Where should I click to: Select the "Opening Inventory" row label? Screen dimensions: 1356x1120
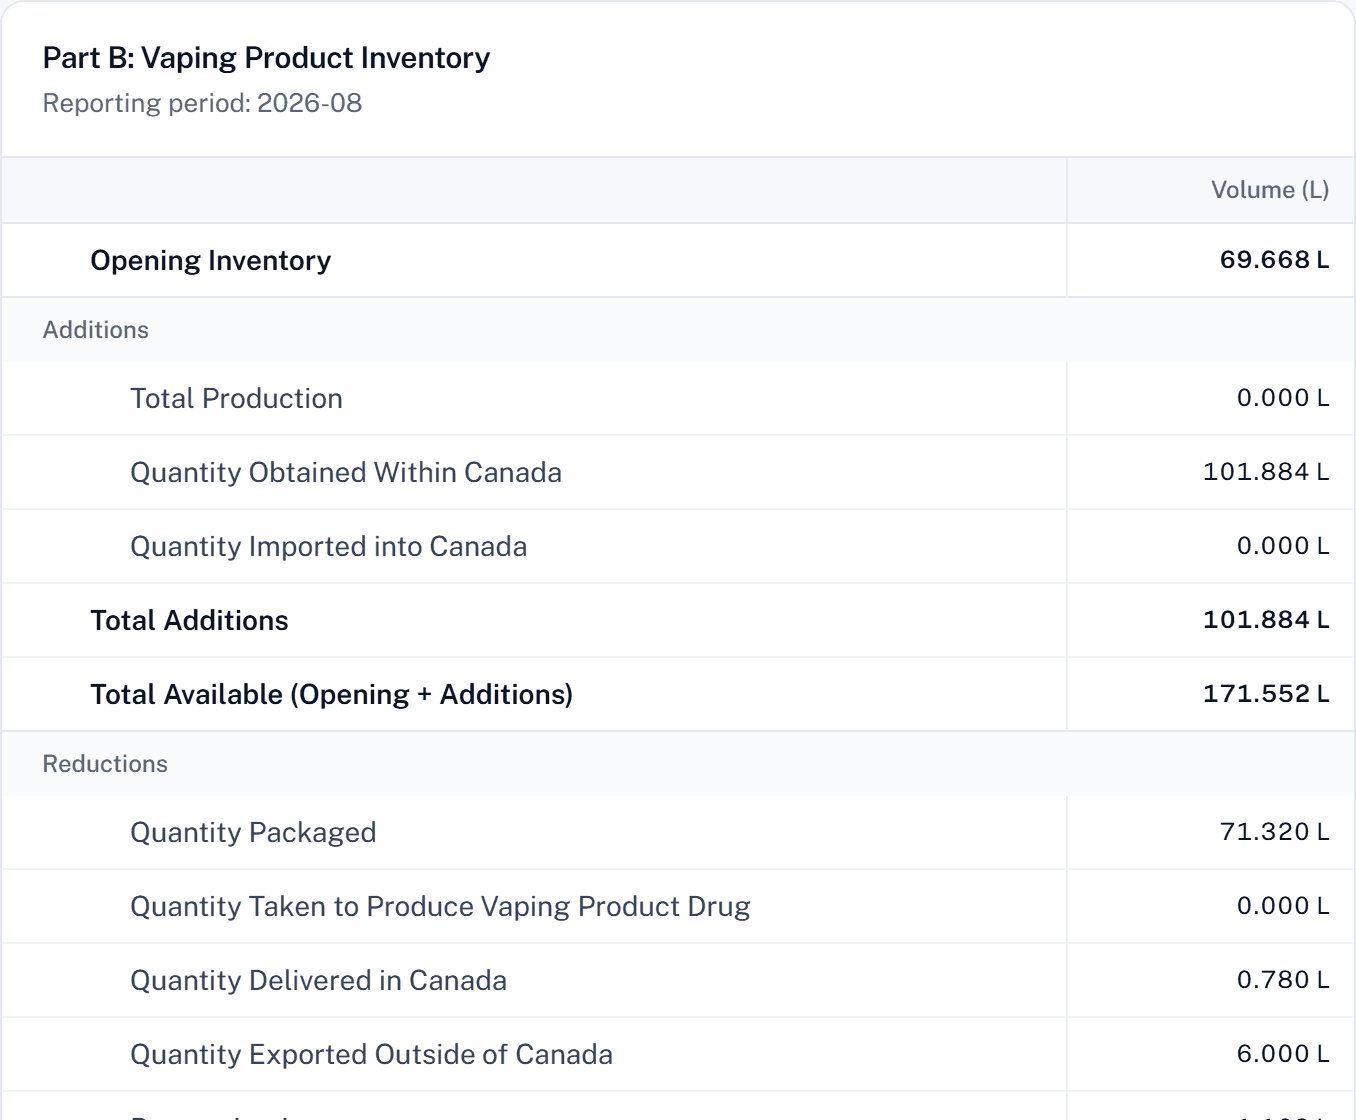point(211,260)
